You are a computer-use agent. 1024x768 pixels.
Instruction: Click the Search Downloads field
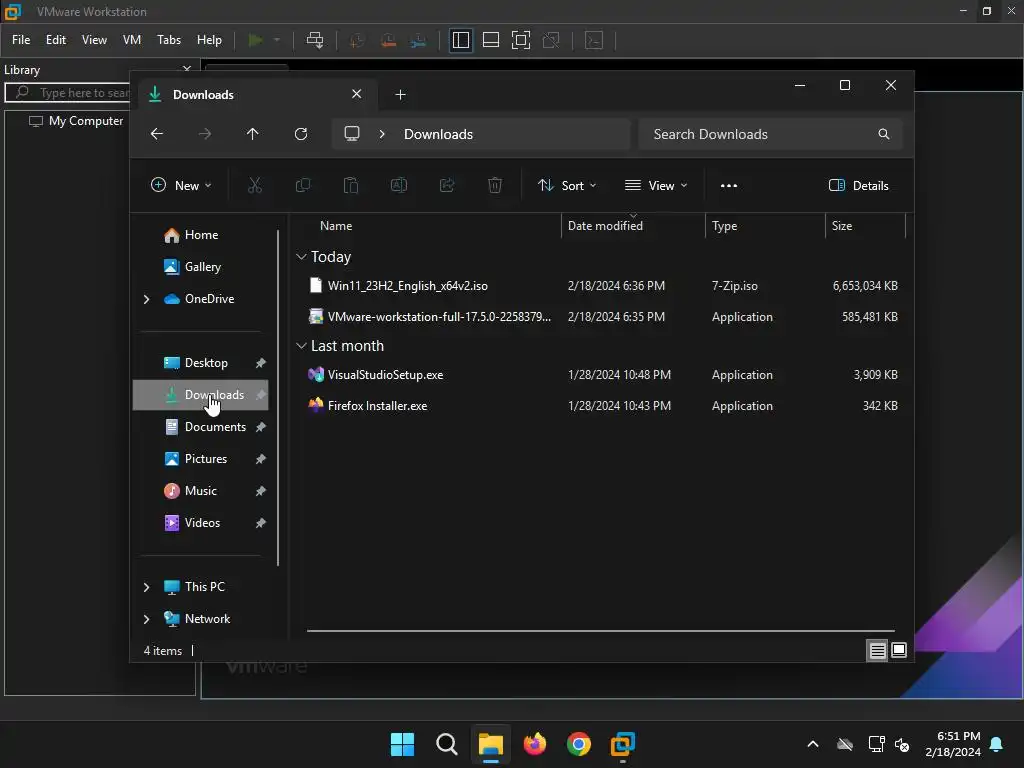tap(770, 134)
